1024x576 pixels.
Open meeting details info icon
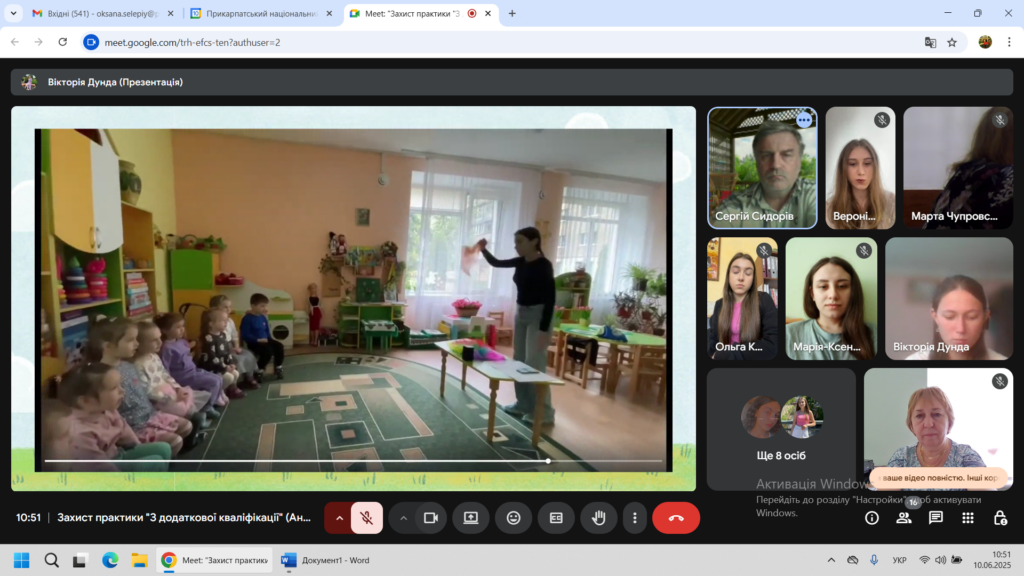click(872, 518)
